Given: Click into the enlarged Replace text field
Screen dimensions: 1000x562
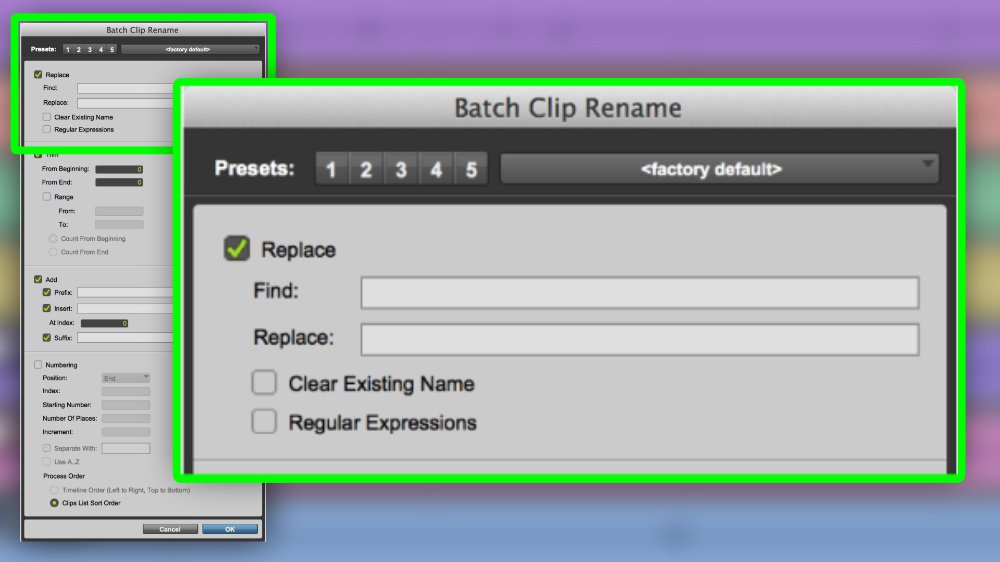Looking at the screenshot, I should click(x=640, y=339).
